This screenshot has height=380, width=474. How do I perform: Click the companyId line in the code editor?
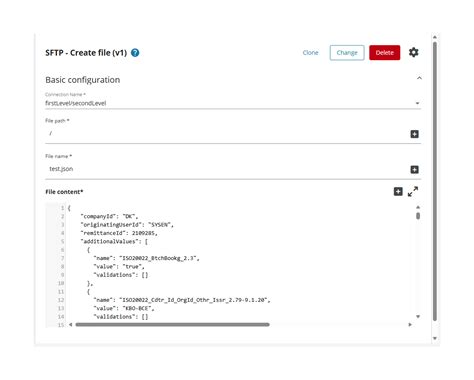(109, 216)
